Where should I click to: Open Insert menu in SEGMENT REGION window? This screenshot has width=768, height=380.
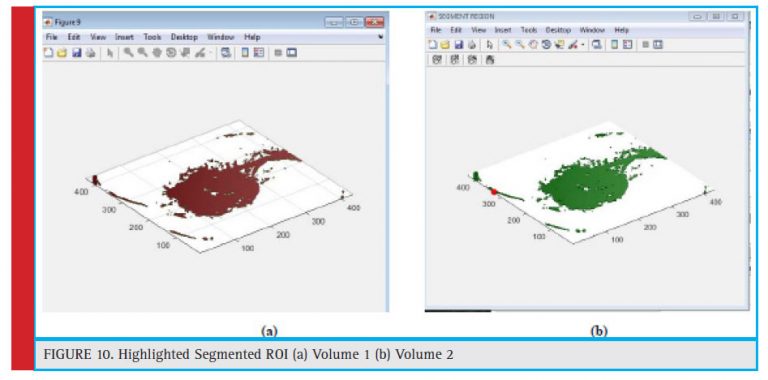(503, 30)
